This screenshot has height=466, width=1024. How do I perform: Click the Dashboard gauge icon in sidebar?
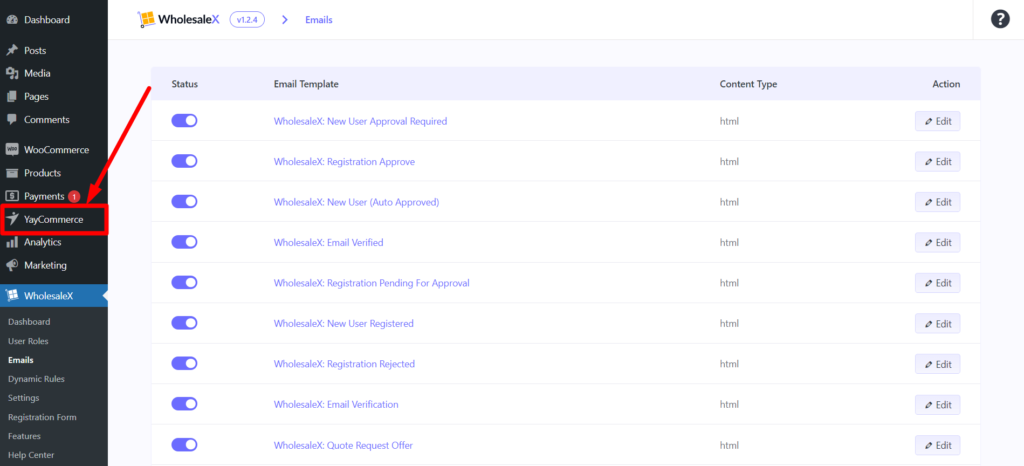point(12,20)
